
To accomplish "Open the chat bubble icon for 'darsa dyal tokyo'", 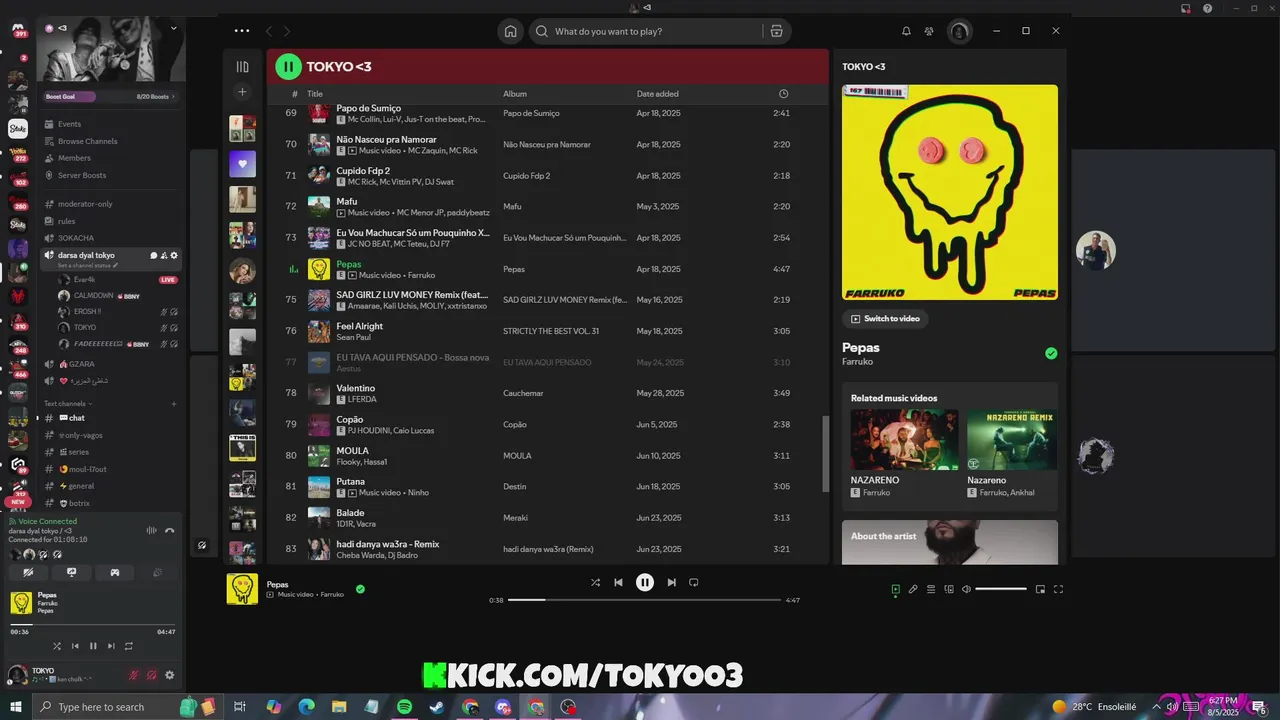I will tap(154, 255).
